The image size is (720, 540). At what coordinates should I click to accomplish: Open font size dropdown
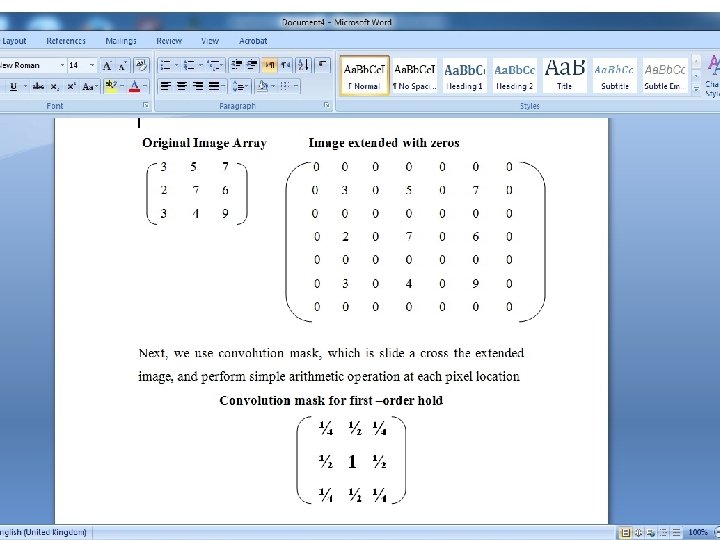(92, 66)
